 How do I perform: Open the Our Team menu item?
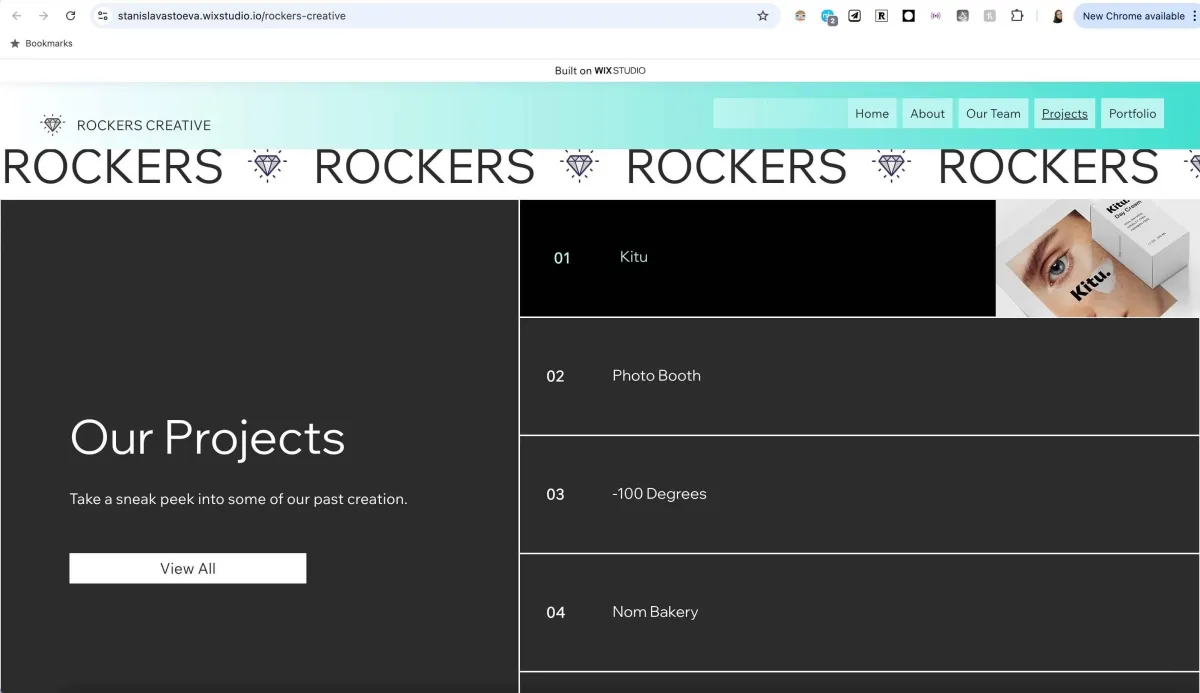click(x=993, y=113)
